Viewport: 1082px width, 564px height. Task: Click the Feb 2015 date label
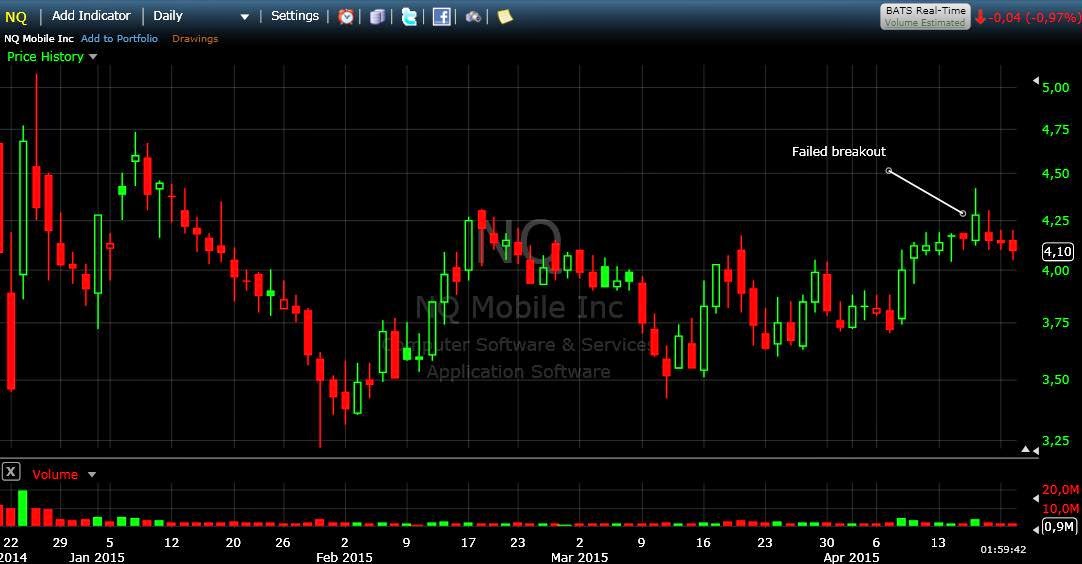click(x=344, y=557)
